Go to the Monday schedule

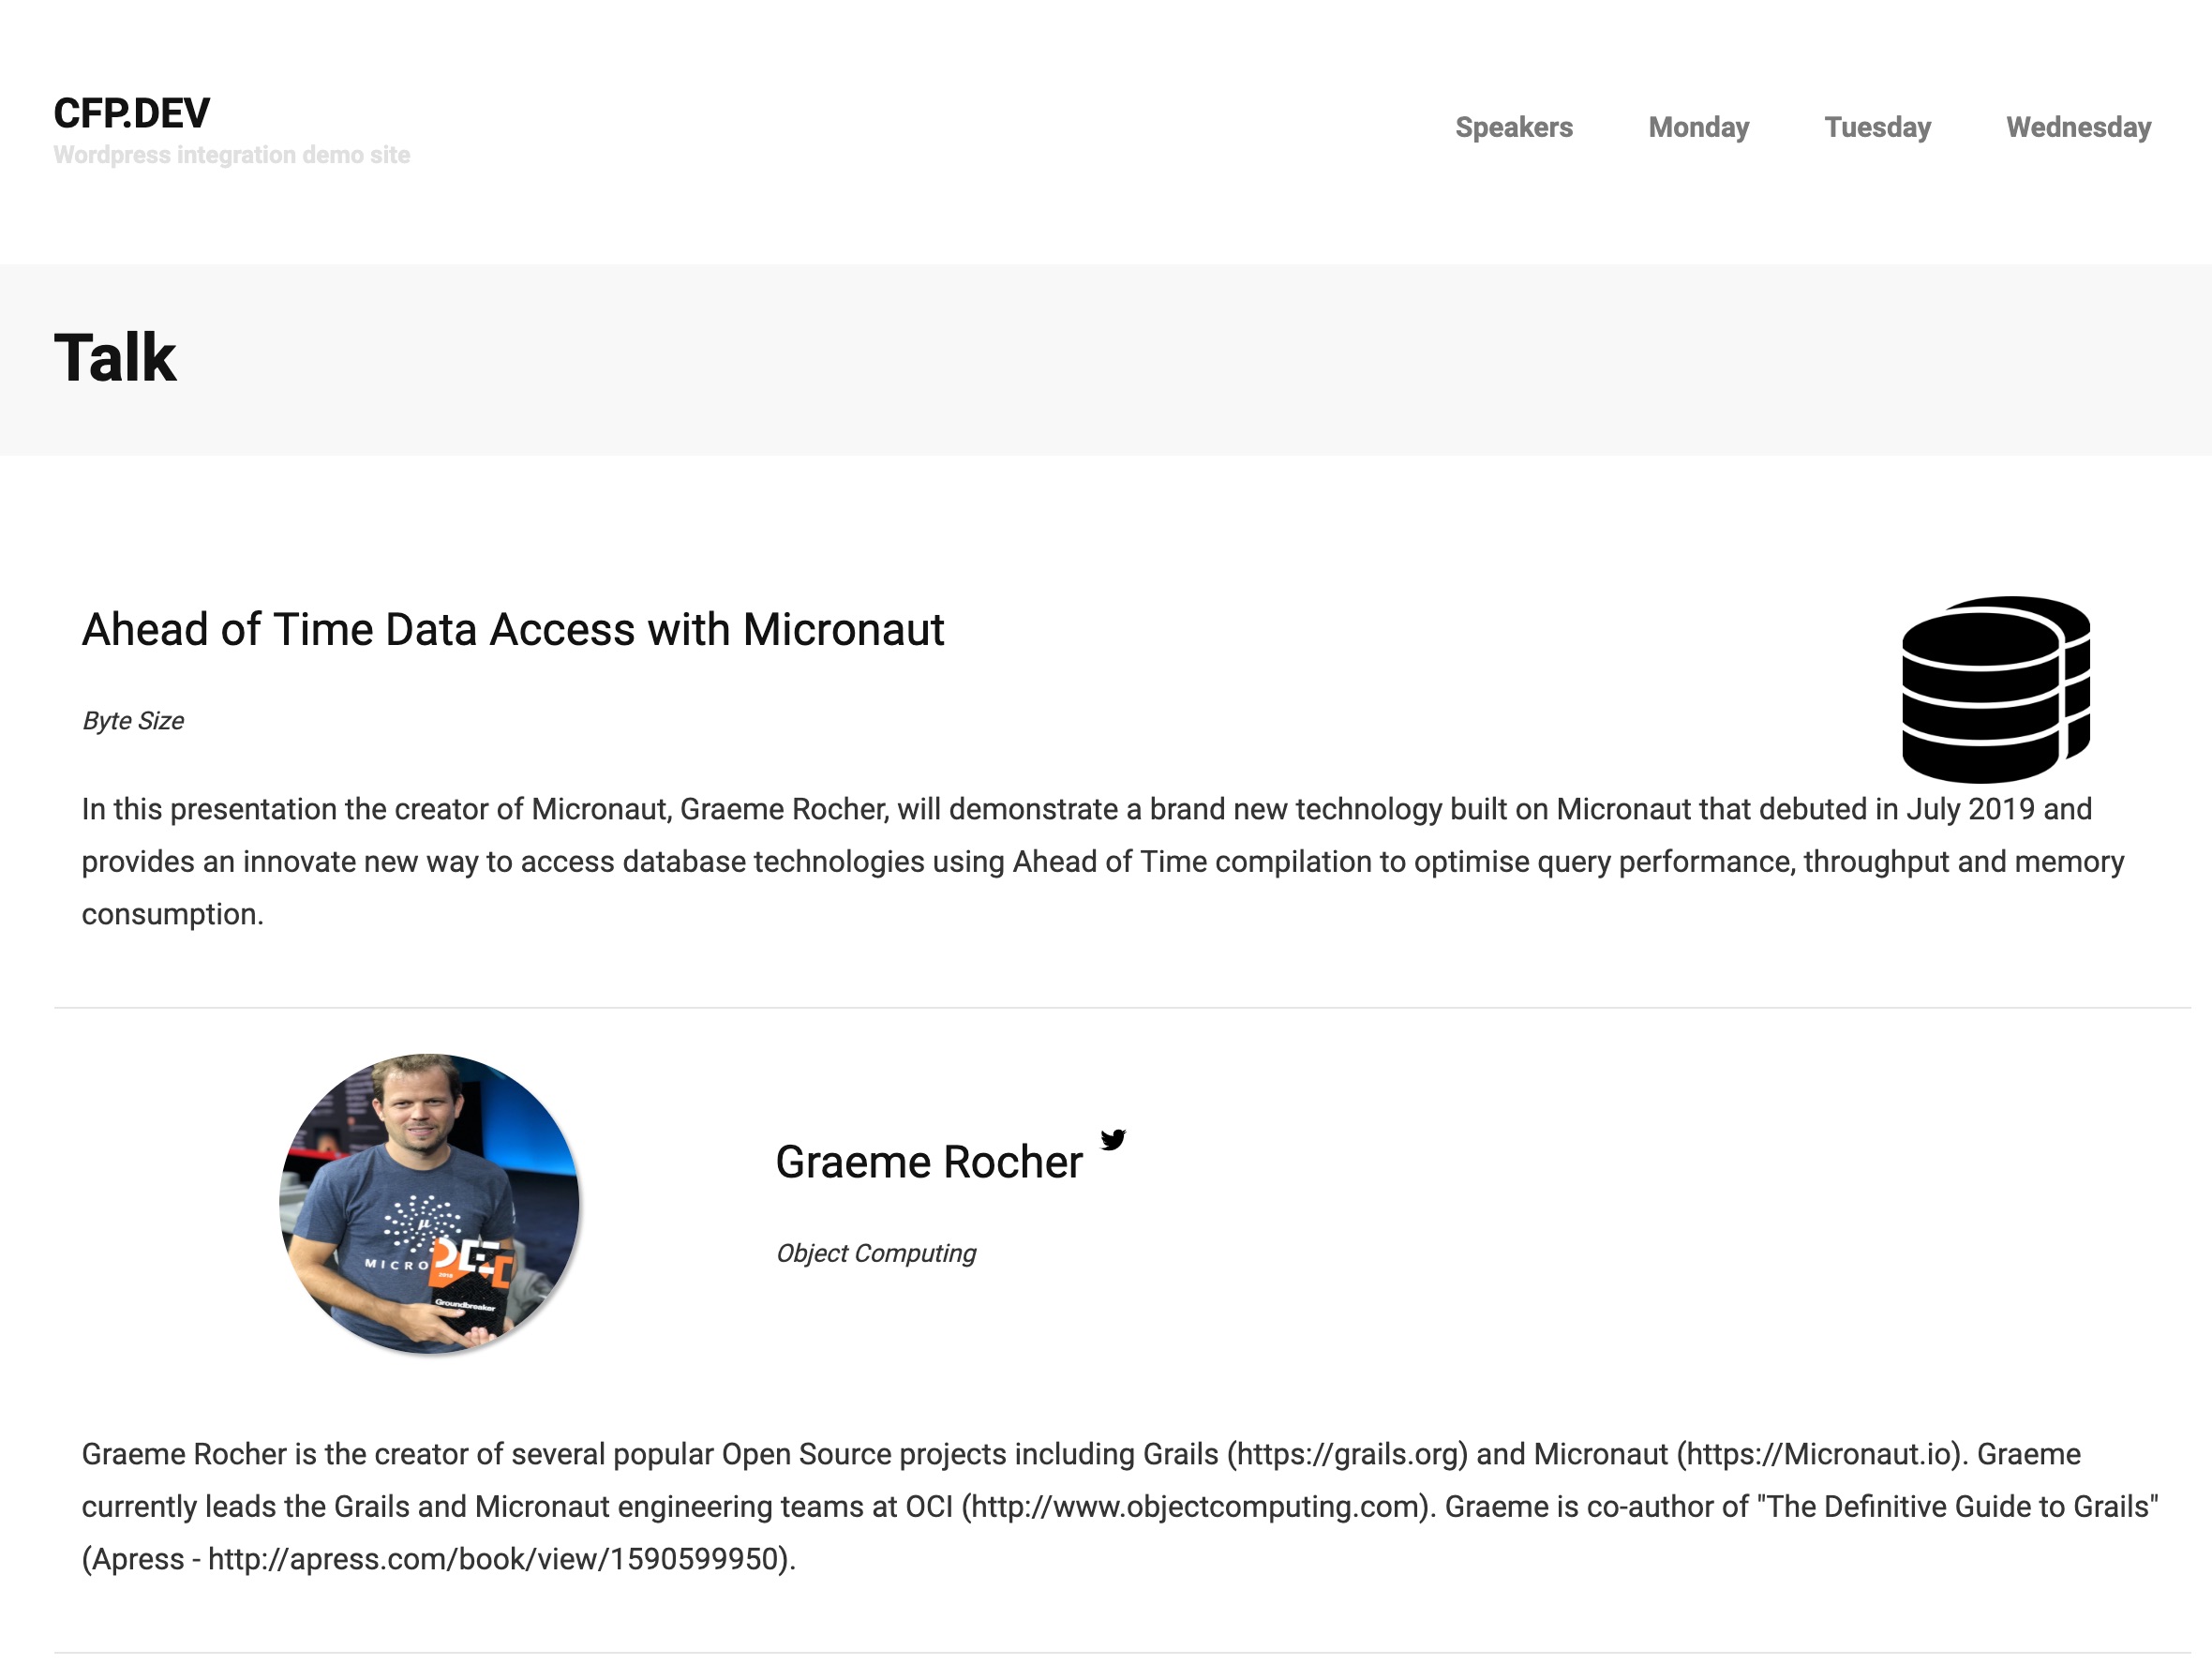1698,127
